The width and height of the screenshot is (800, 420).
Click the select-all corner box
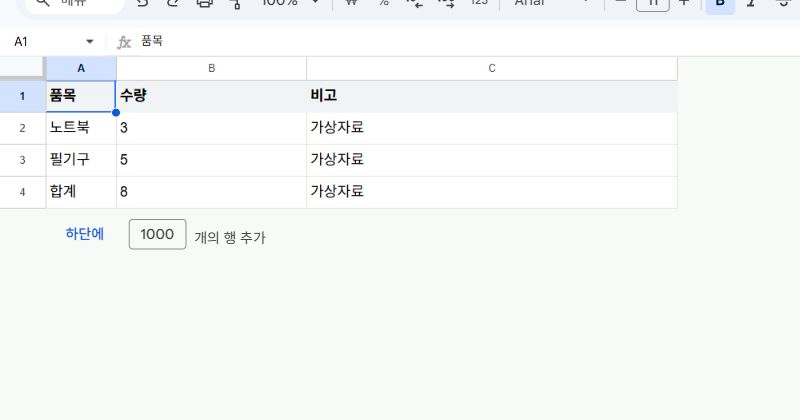(x=22, y=67)
